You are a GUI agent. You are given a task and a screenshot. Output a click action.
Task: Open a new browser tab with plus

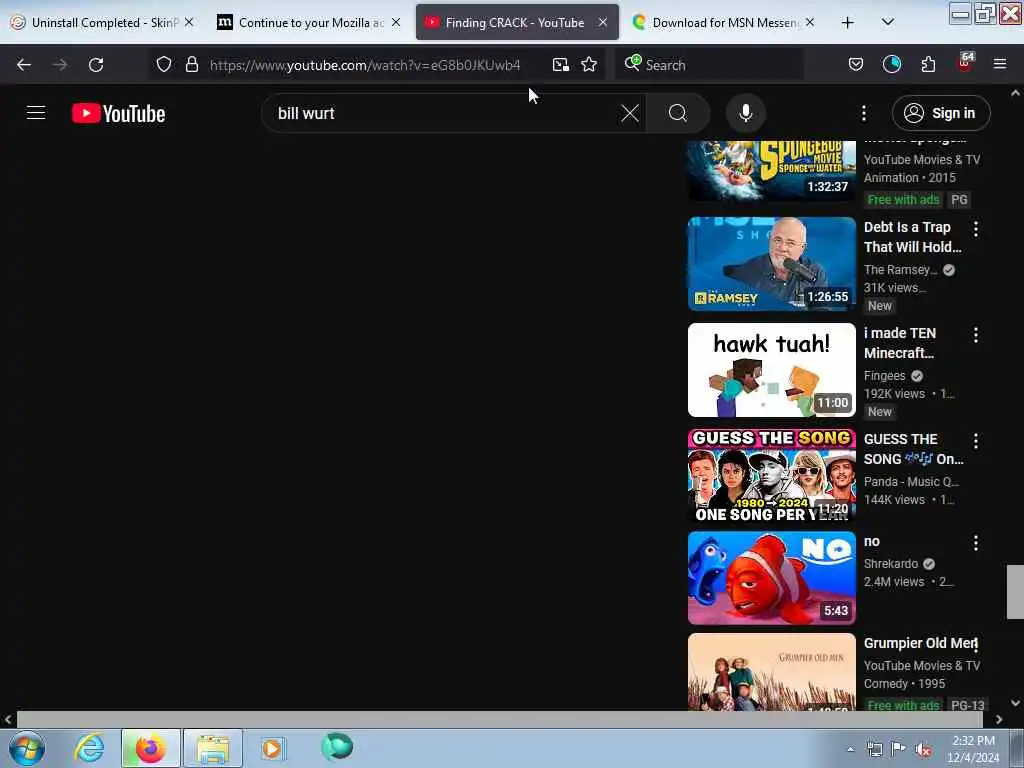[848, 23]
